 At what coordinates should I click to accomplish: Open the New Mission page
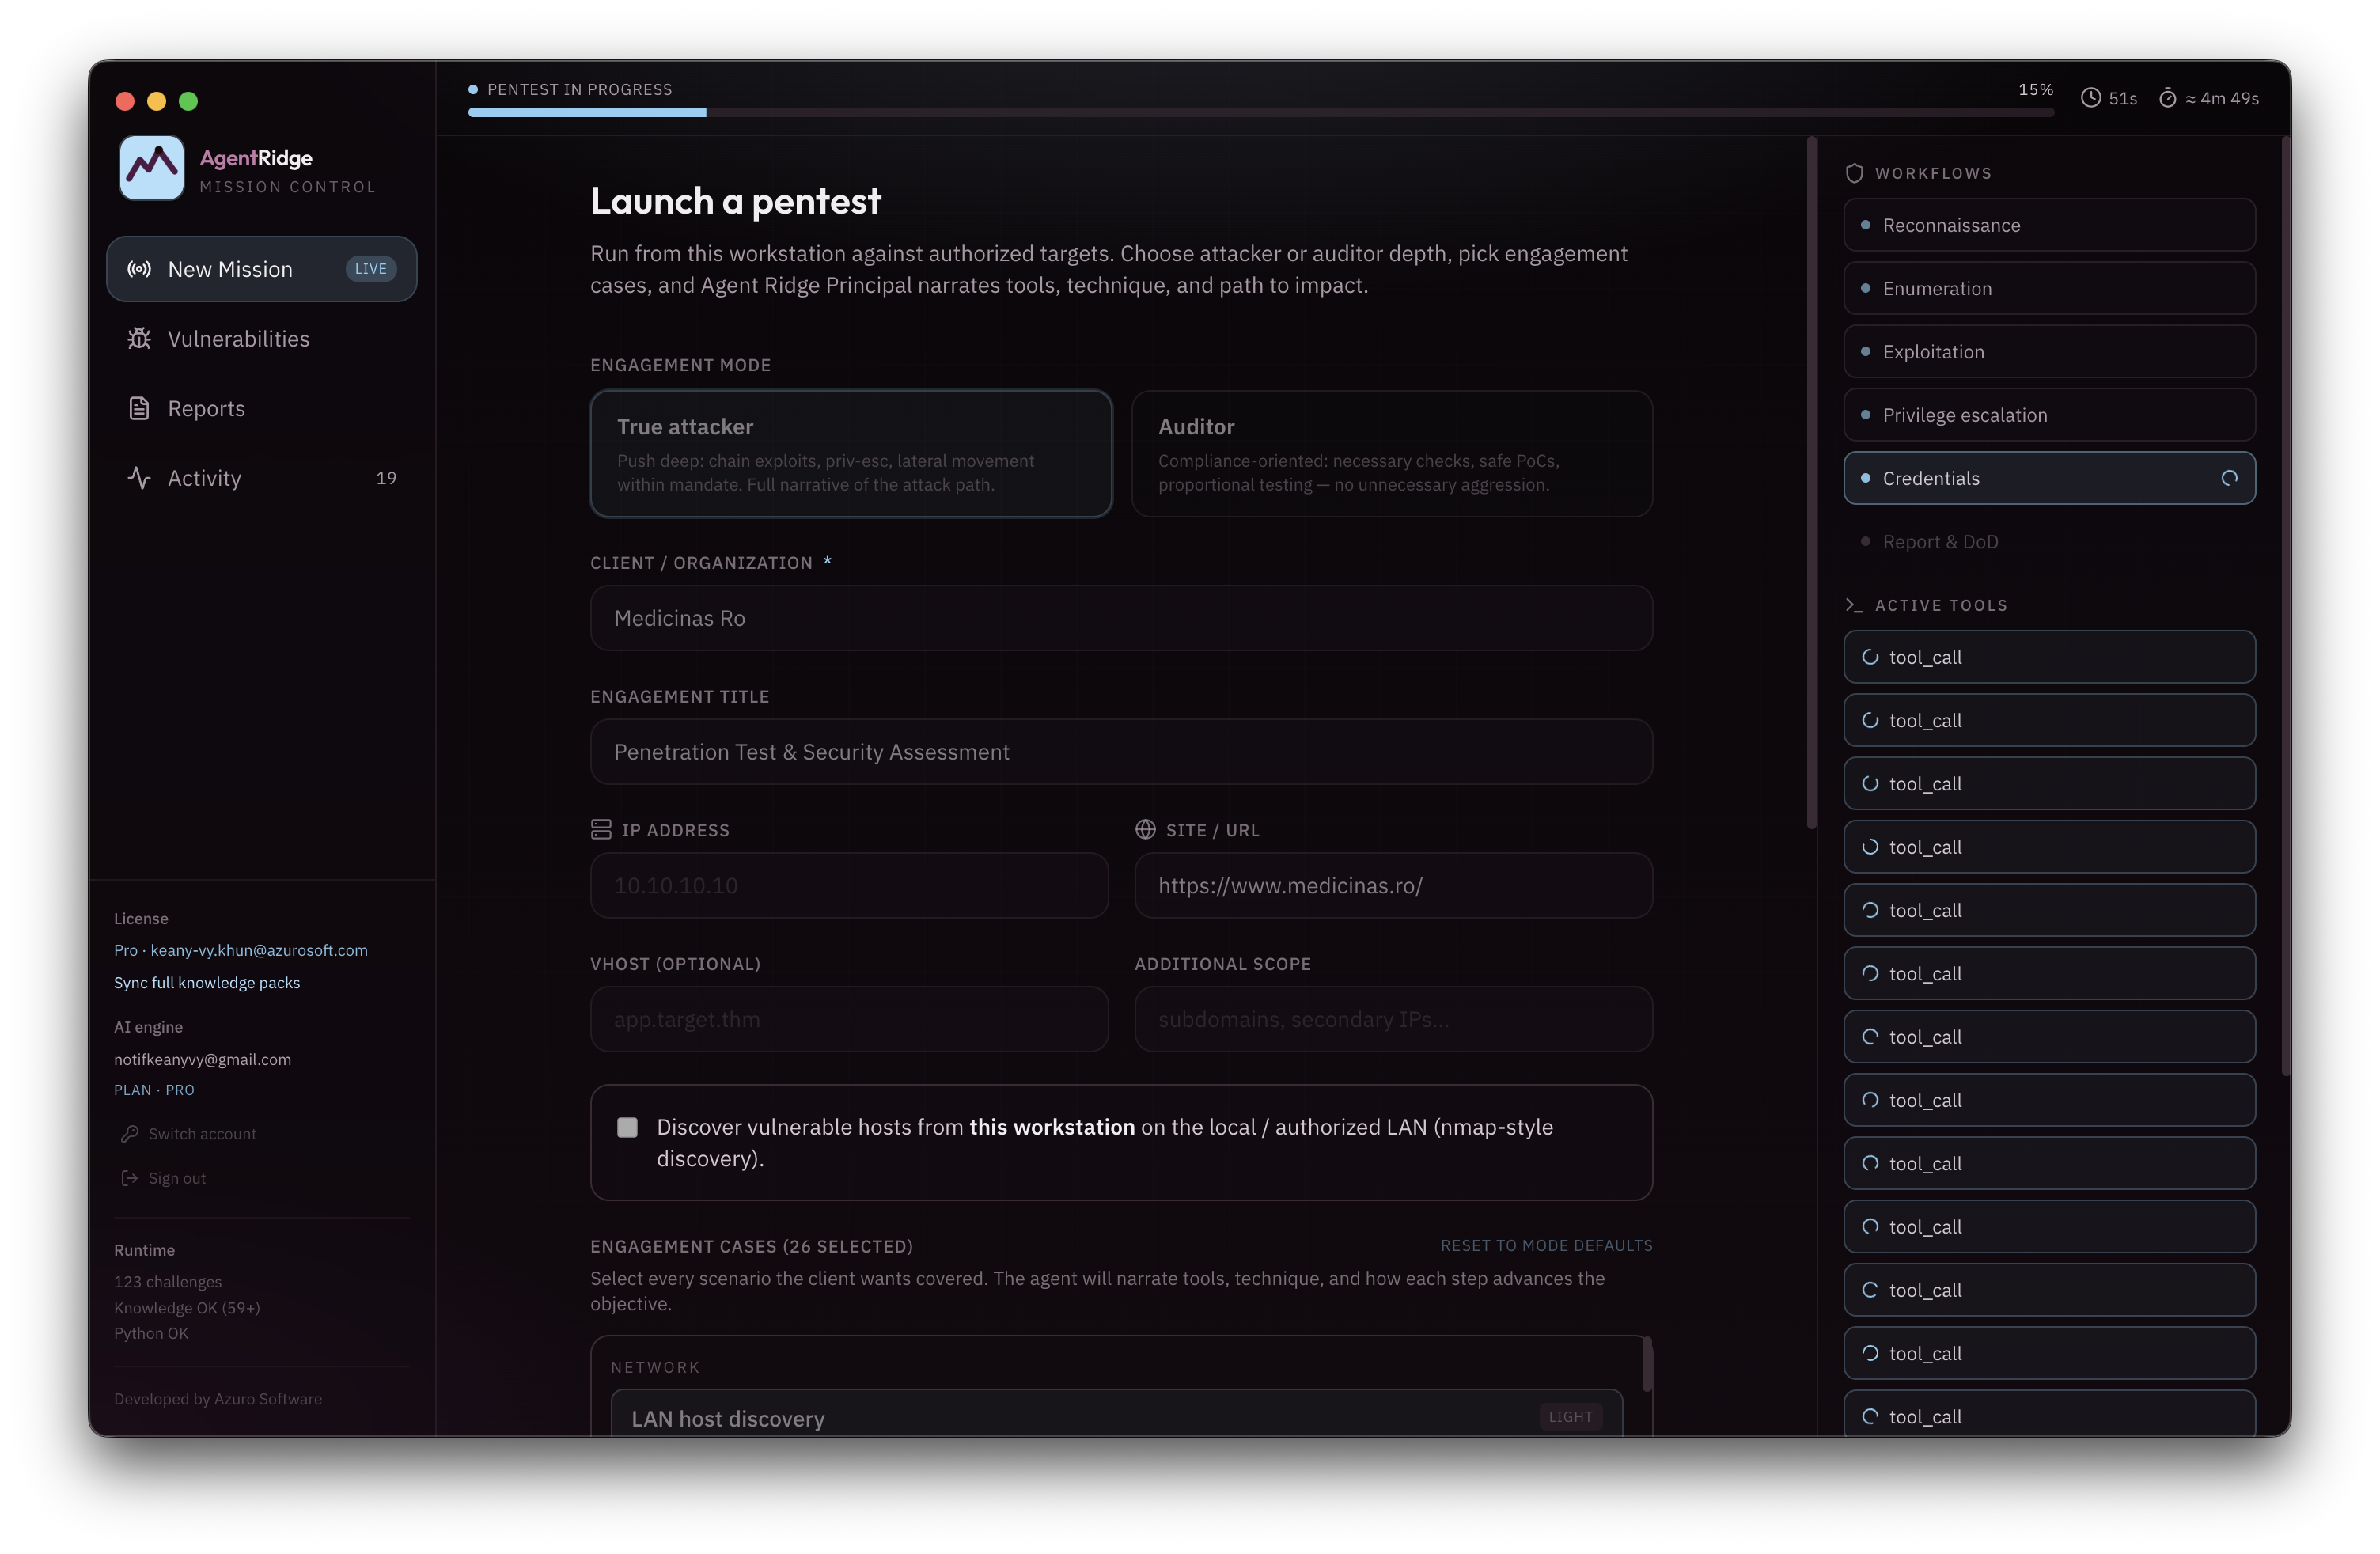[261, 269]
